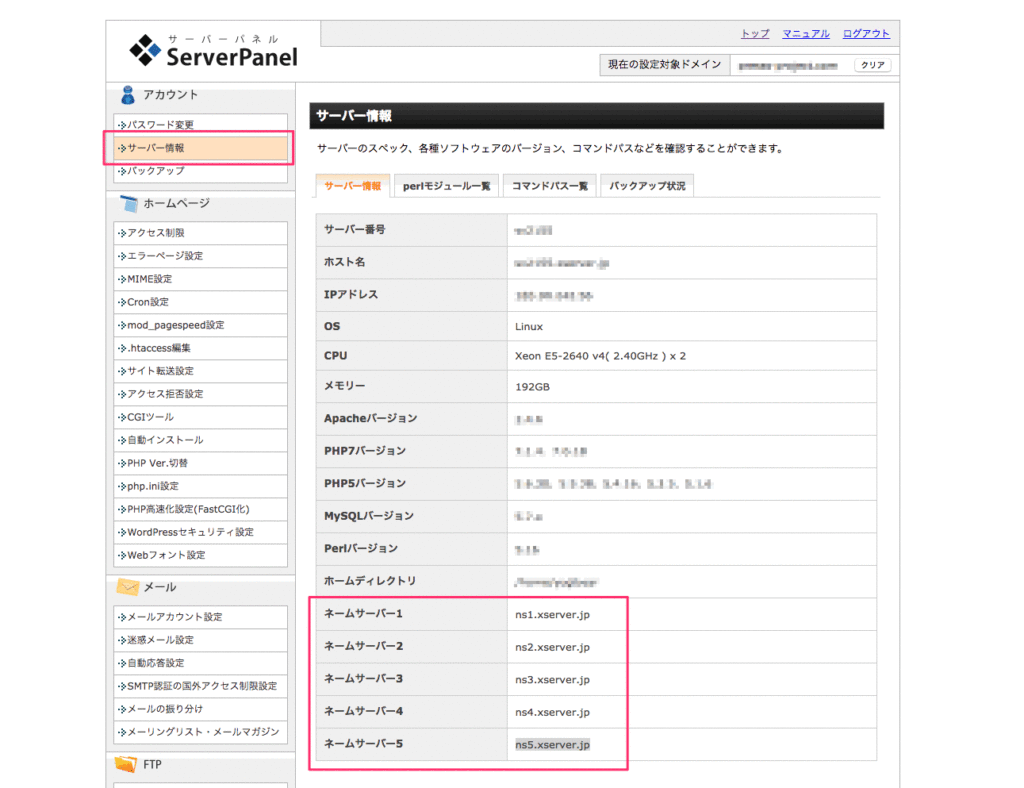The image size is (1024, 788).
Task: Open MIME設定
Action: [200, 279]
